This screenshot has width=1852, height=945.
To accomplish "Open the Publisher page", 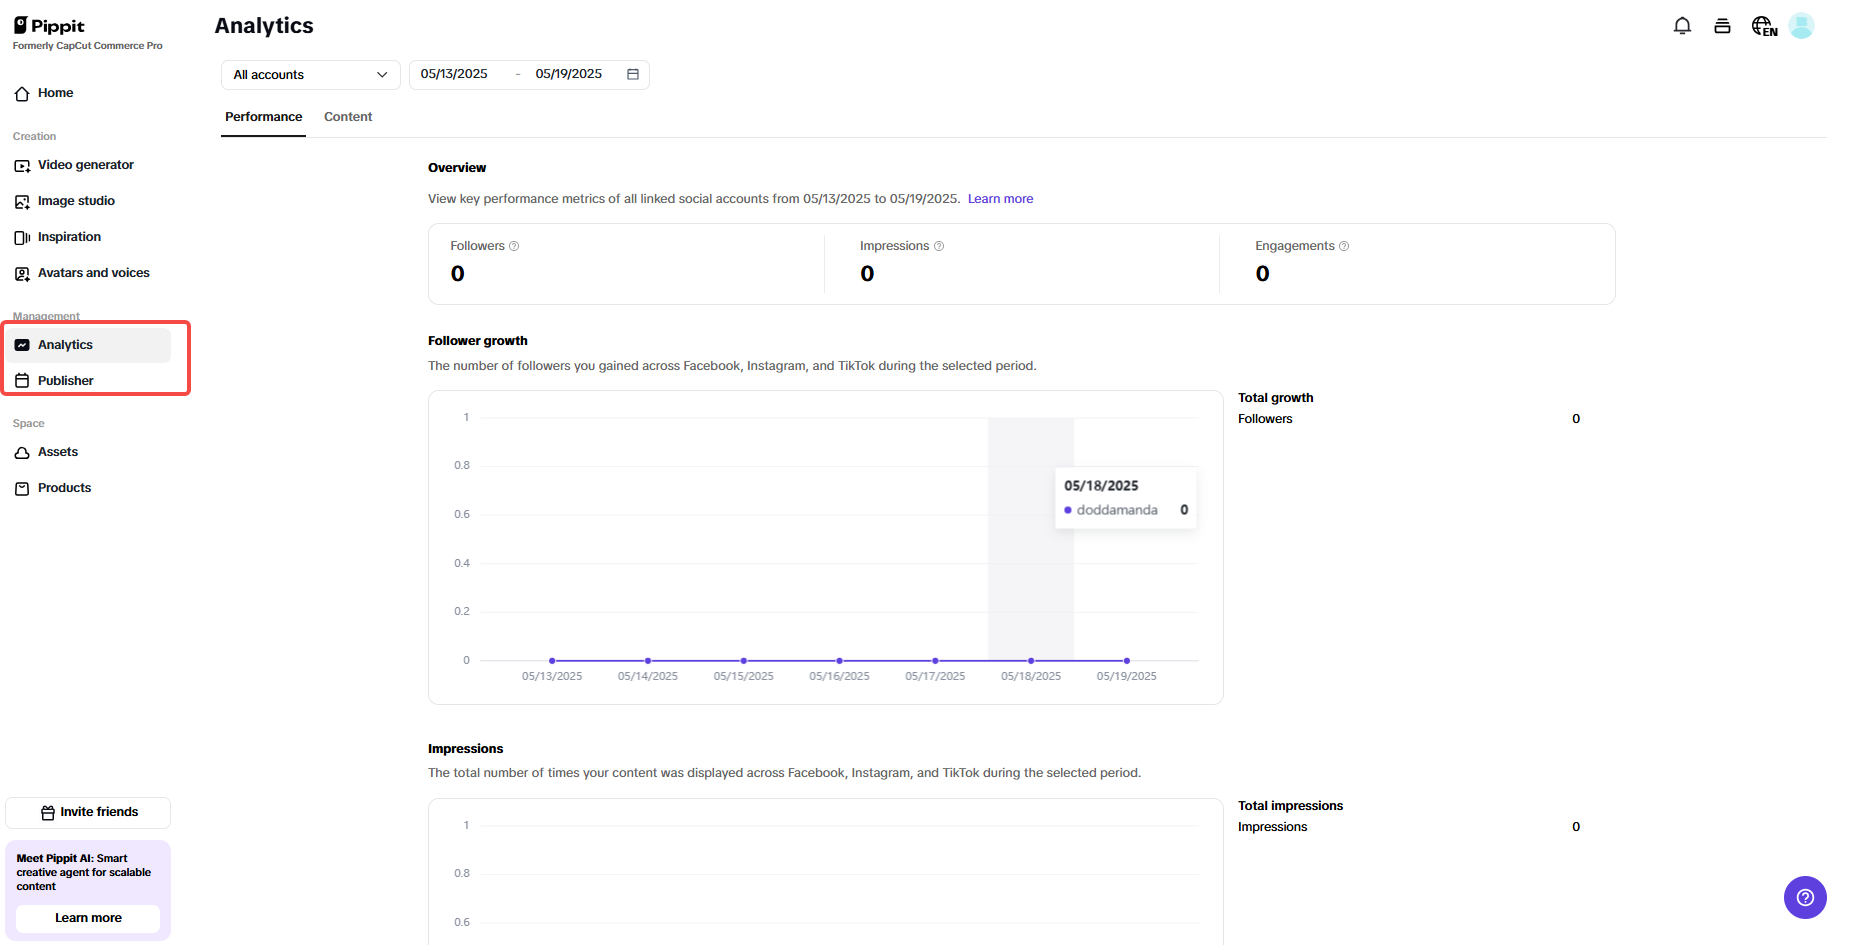I will pos(65,380).
